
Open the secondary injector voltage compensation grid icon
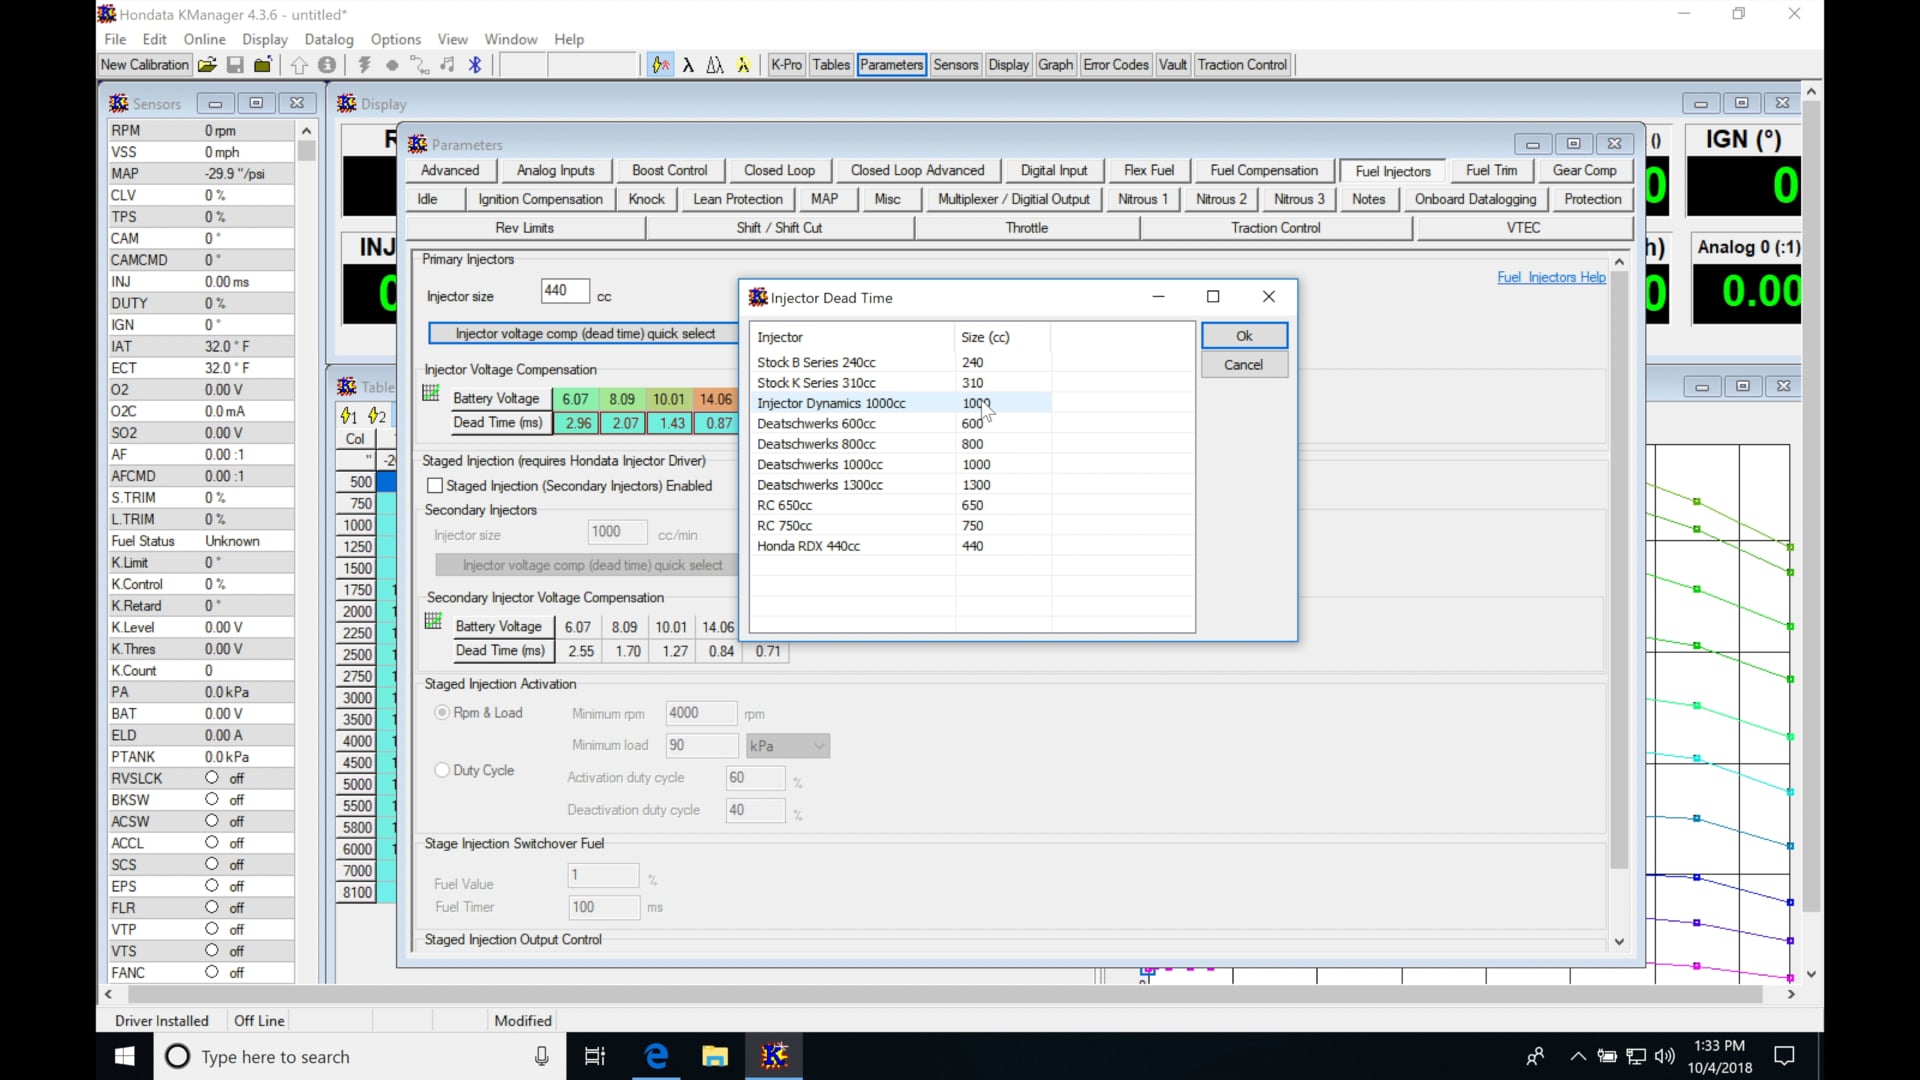pyautogui.click(x=432, y=620)
